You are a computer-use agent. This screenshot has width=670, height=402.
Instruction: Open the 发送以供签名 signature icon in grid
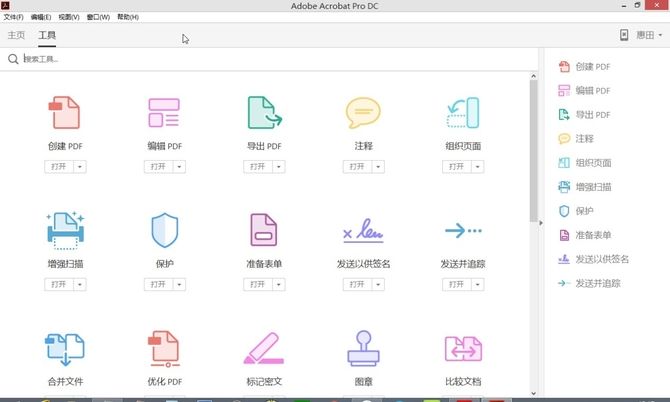363,231
